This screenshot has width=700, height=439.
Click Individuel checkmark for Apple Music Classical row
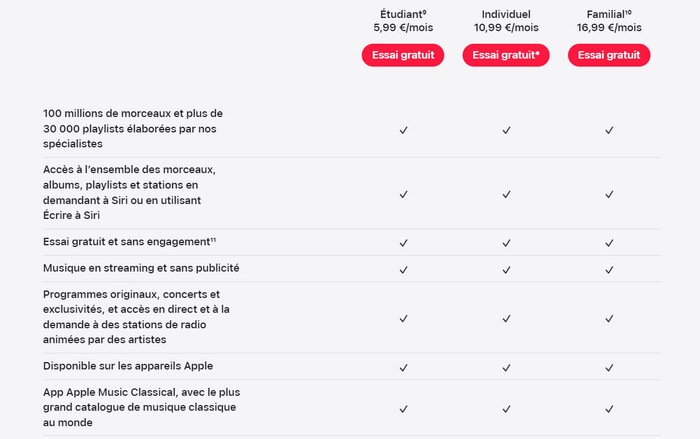pos(506,408)
